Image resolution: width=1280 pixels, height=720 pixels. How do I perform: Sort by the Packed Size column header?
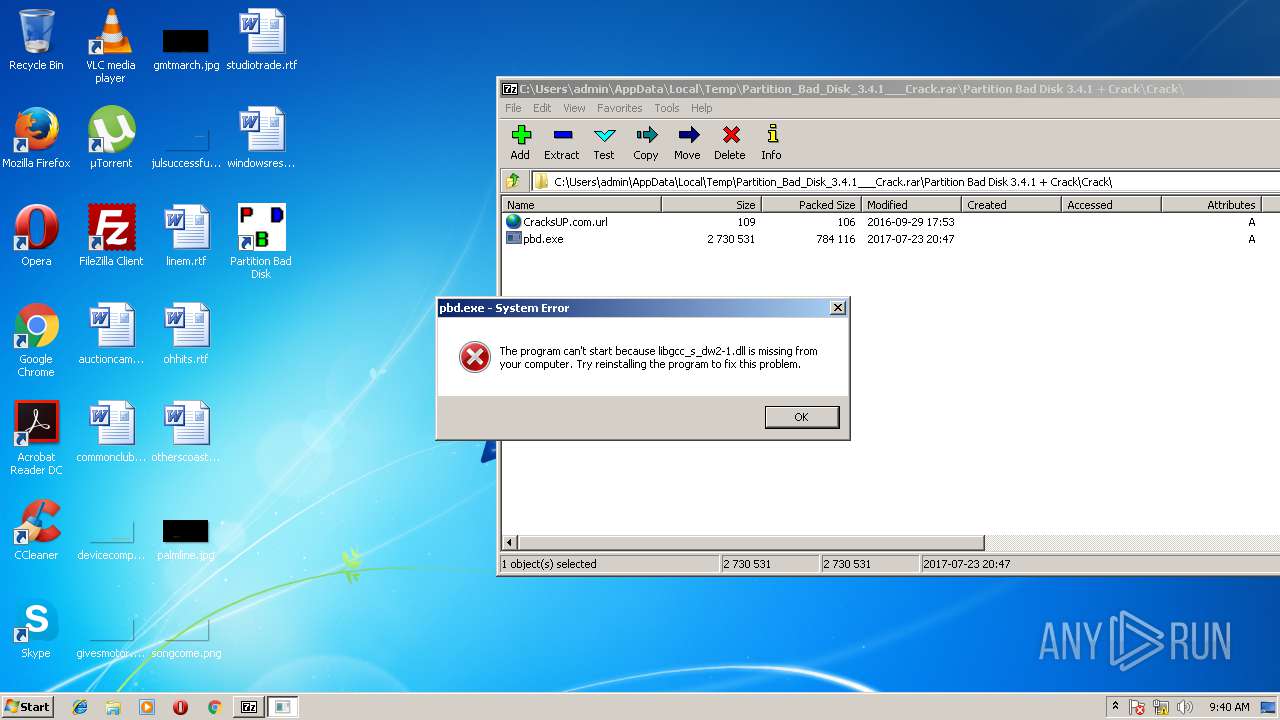pyautogui.click(x=811, y=204)
